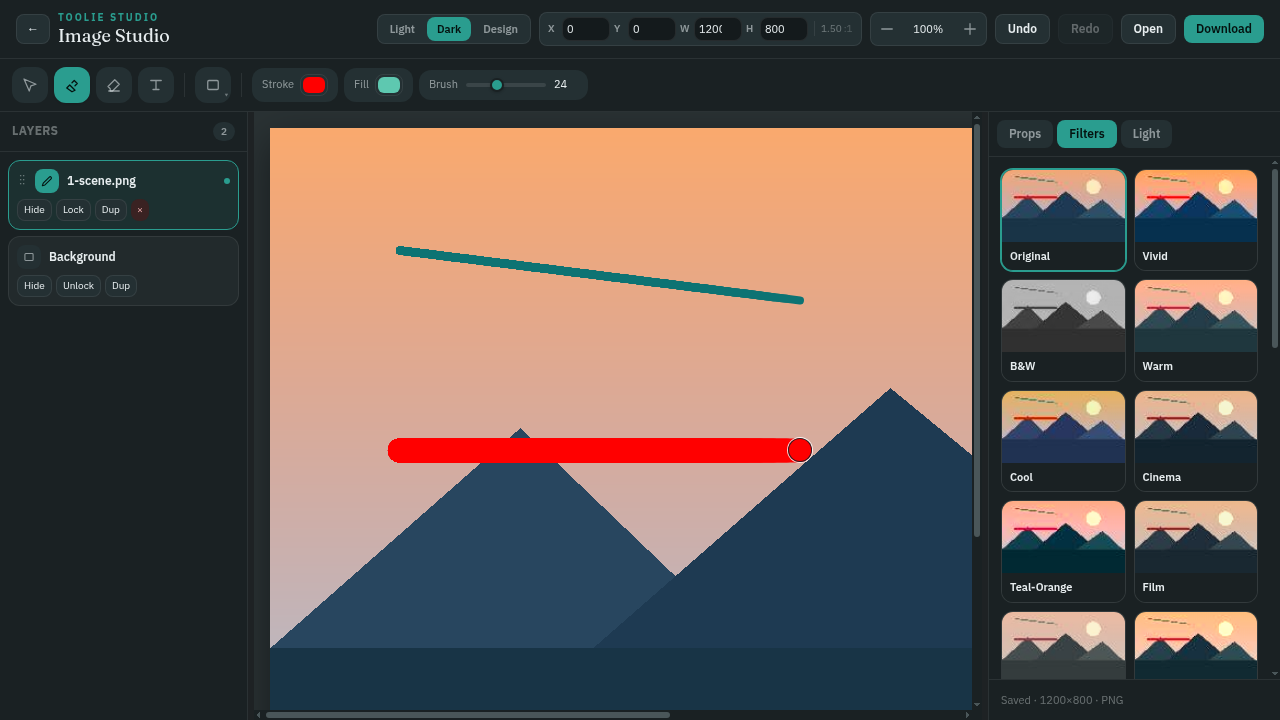Hide the Background layer
Image resolution: width=1280 pixels, height=720 pixels.
pos(34,286)
